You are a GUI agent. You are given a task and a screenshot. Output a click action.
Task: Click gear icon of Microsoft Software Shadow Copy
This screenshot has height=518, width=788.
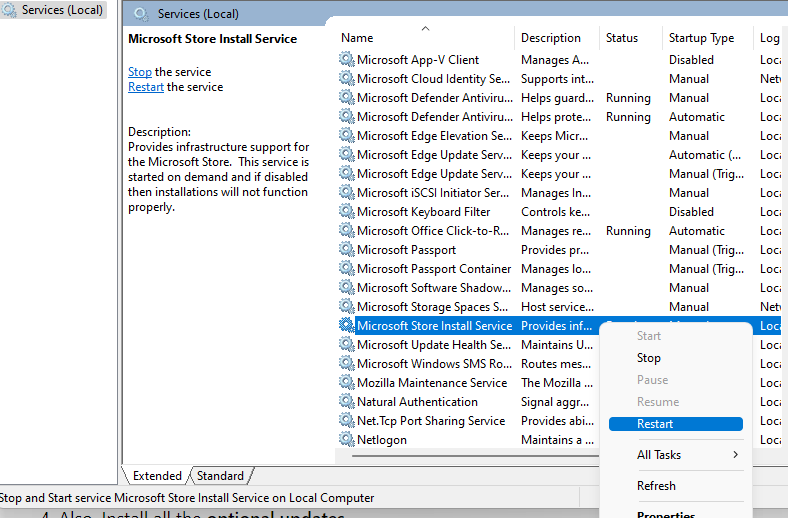(x=346, y=287)
